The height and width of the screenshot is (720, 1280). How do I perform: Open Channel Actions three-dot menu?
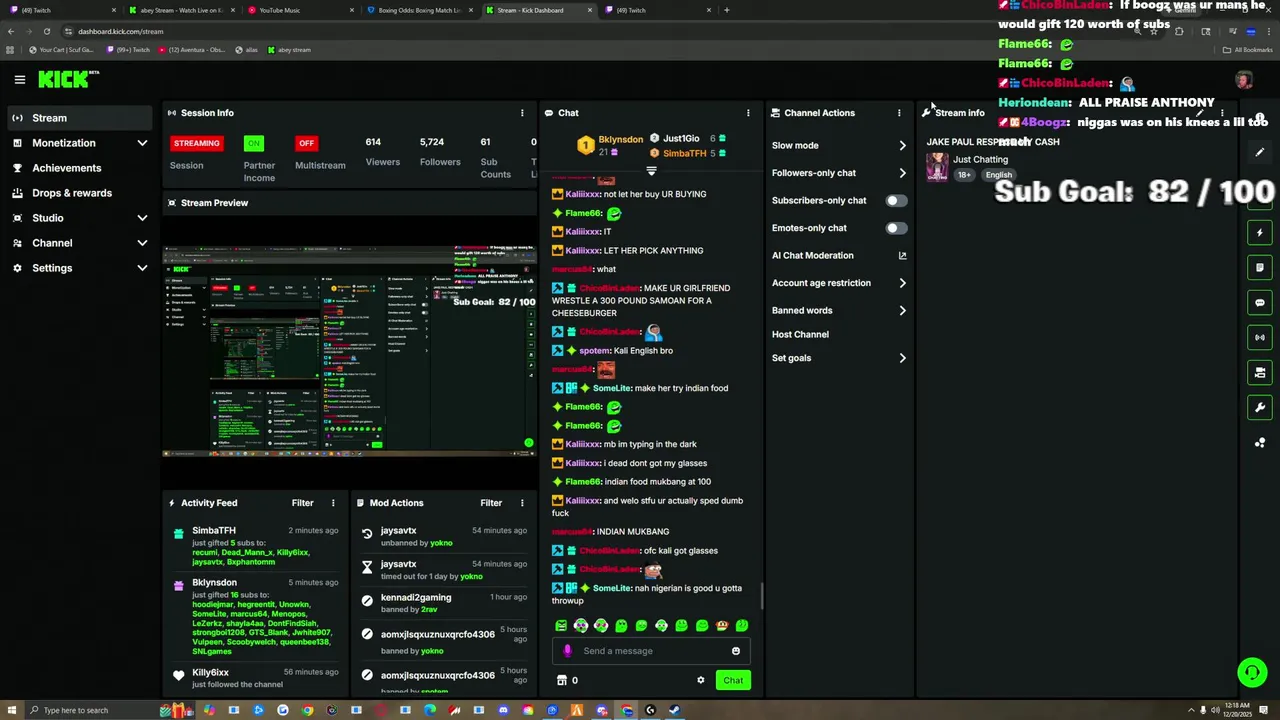tap(899, 113)
